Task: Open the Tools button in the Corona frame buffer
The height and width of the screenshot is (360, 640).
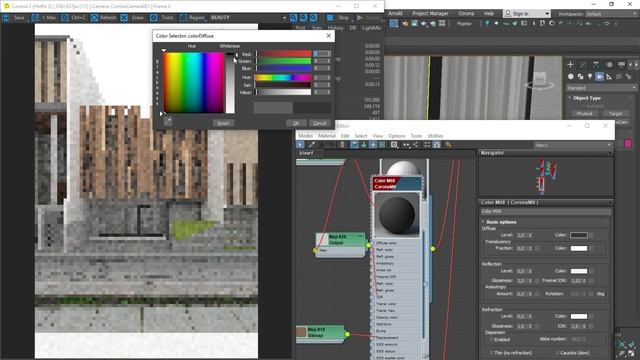Action: coord(162,18)
